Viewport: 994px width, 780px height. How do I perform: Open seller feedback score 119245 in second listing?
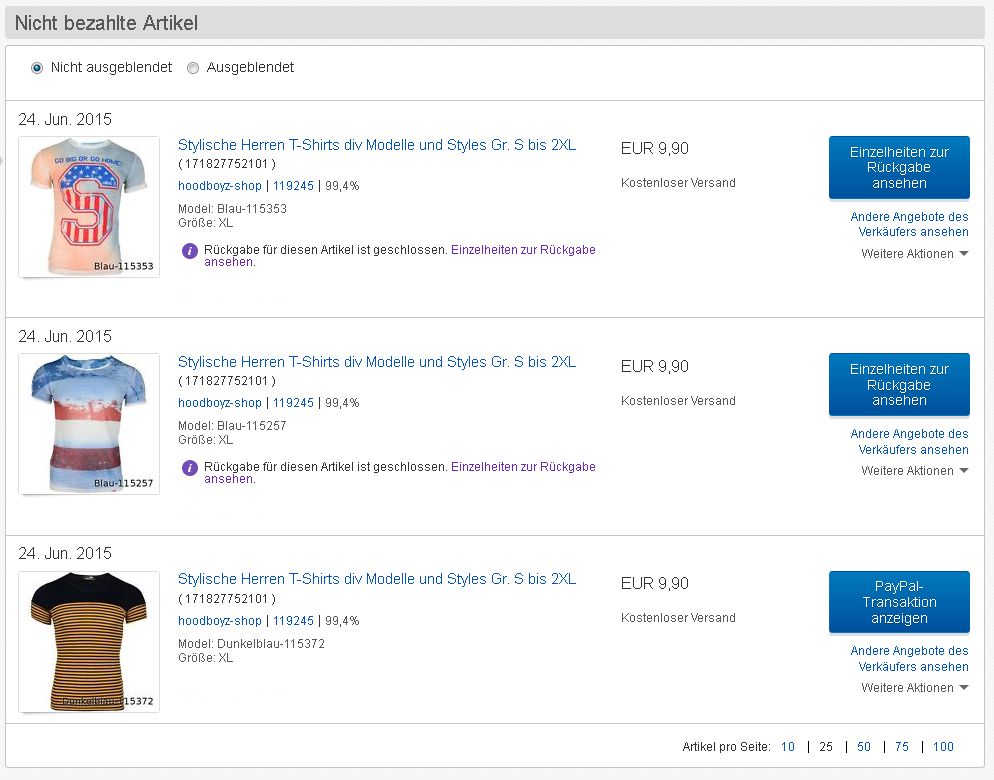[x=294, y=403]
